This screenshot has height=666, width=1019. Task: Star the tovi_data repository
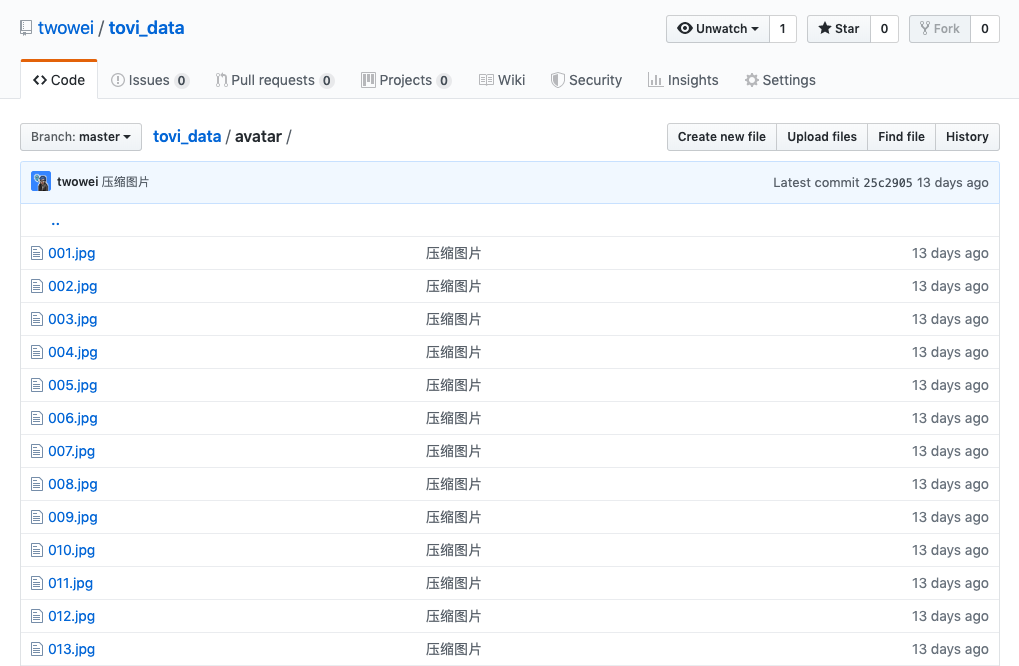(838, 29)
